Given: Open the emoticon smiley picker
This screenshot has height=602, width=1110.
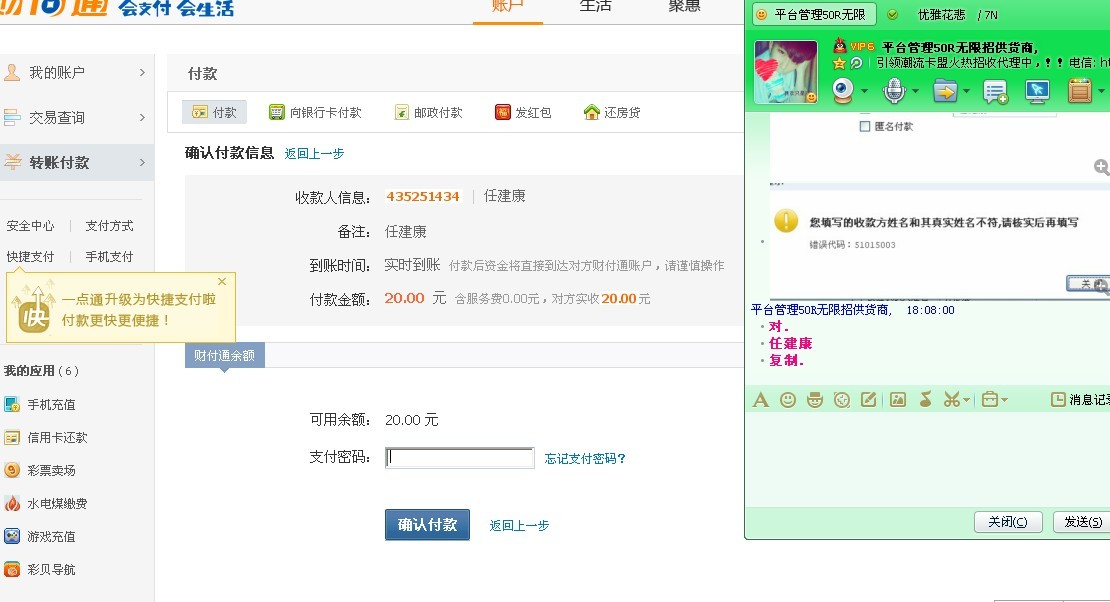Looking at the screenshot, I should click(788, 400).
